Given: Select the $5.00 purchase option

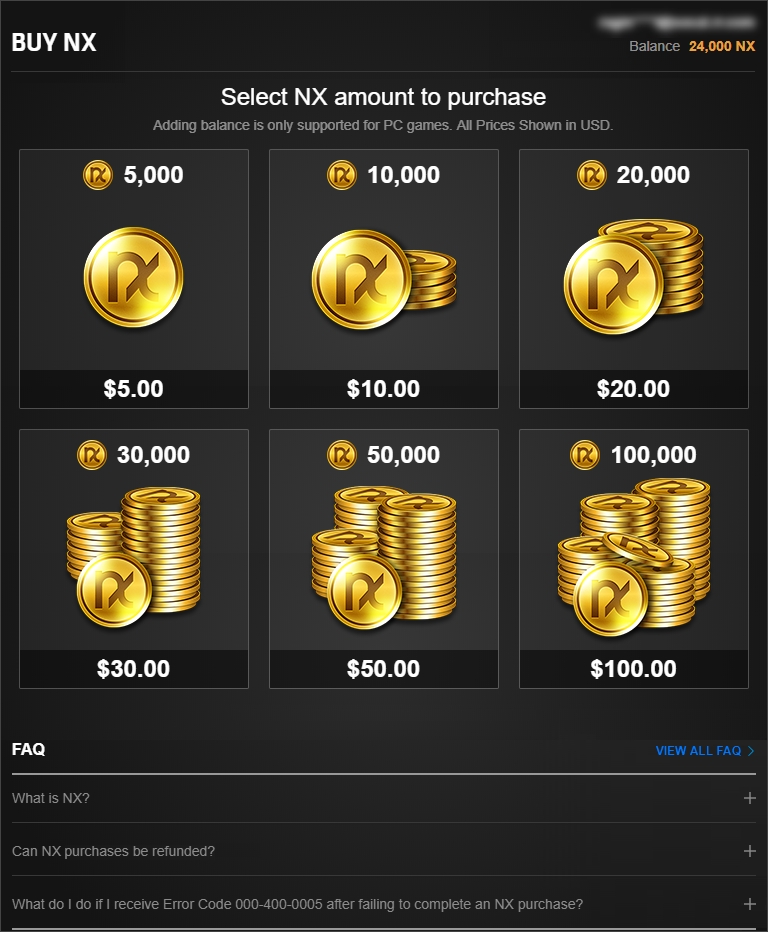Looking at the screenshot, I should [x=134, y=388].
